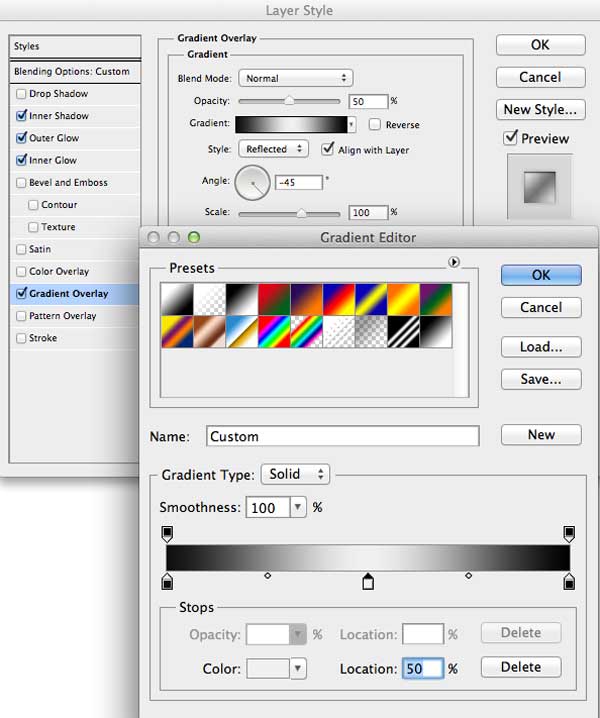Select the right black color stop
The width and height of the screenshot is (600, 718).
(x=569, y=581)
